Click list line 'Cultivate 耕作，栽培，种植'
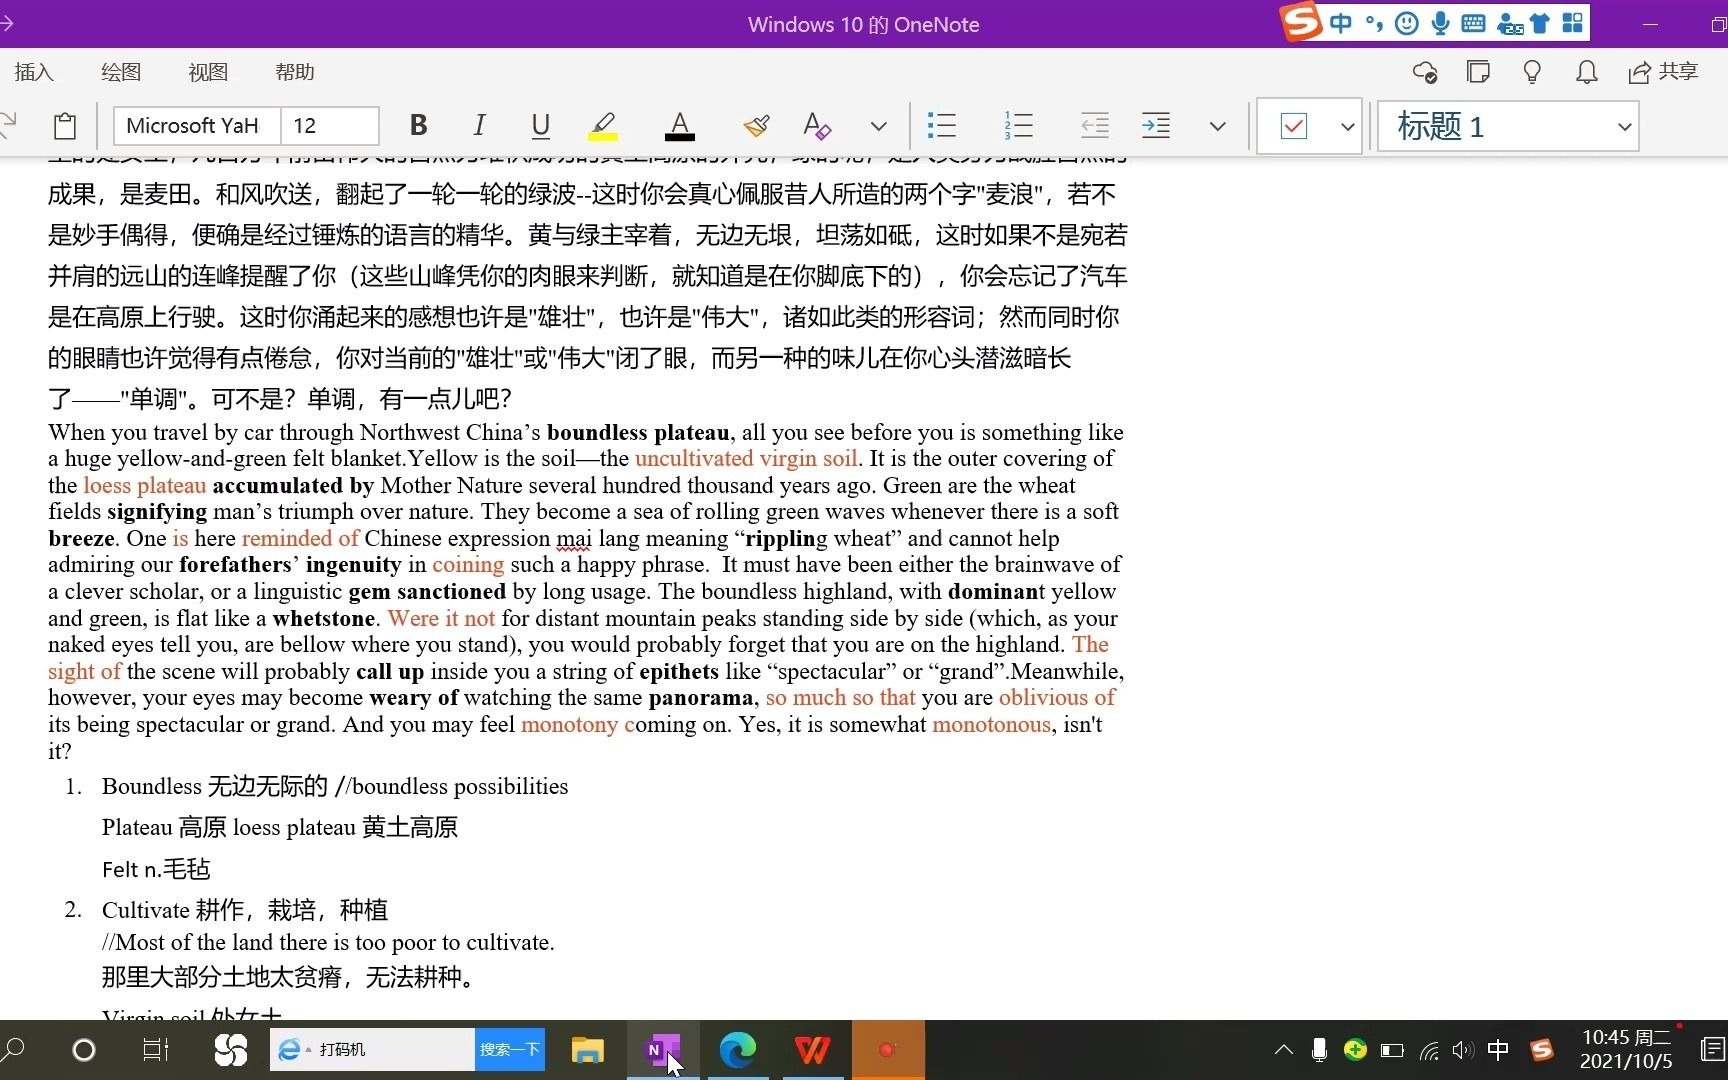This screenshot has height=1080, width=1728. (x=244, y=910)
